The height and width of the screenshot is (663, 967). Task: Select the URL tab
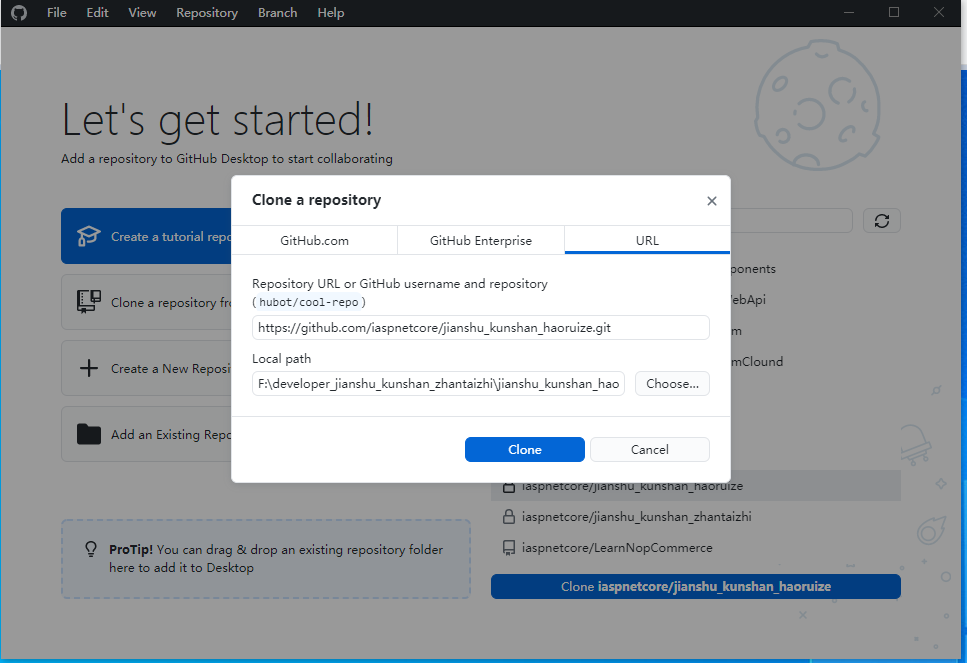tap(648, 241)
